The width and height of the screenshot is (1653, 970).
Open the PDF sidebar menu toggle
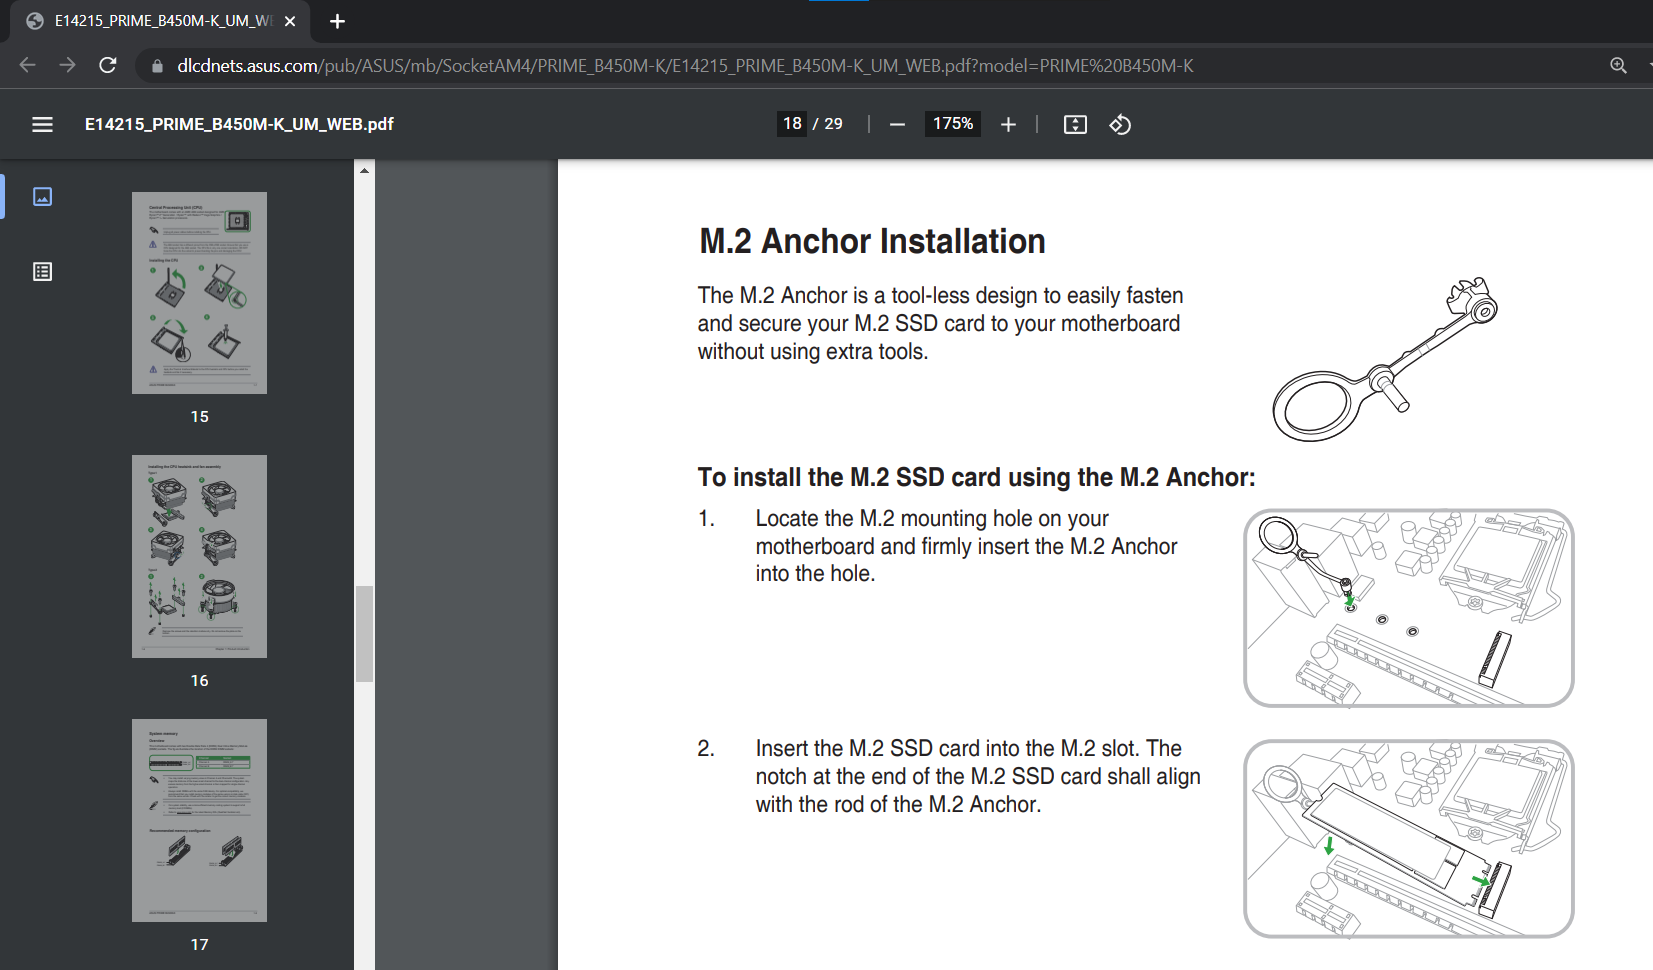click(42, 124)
